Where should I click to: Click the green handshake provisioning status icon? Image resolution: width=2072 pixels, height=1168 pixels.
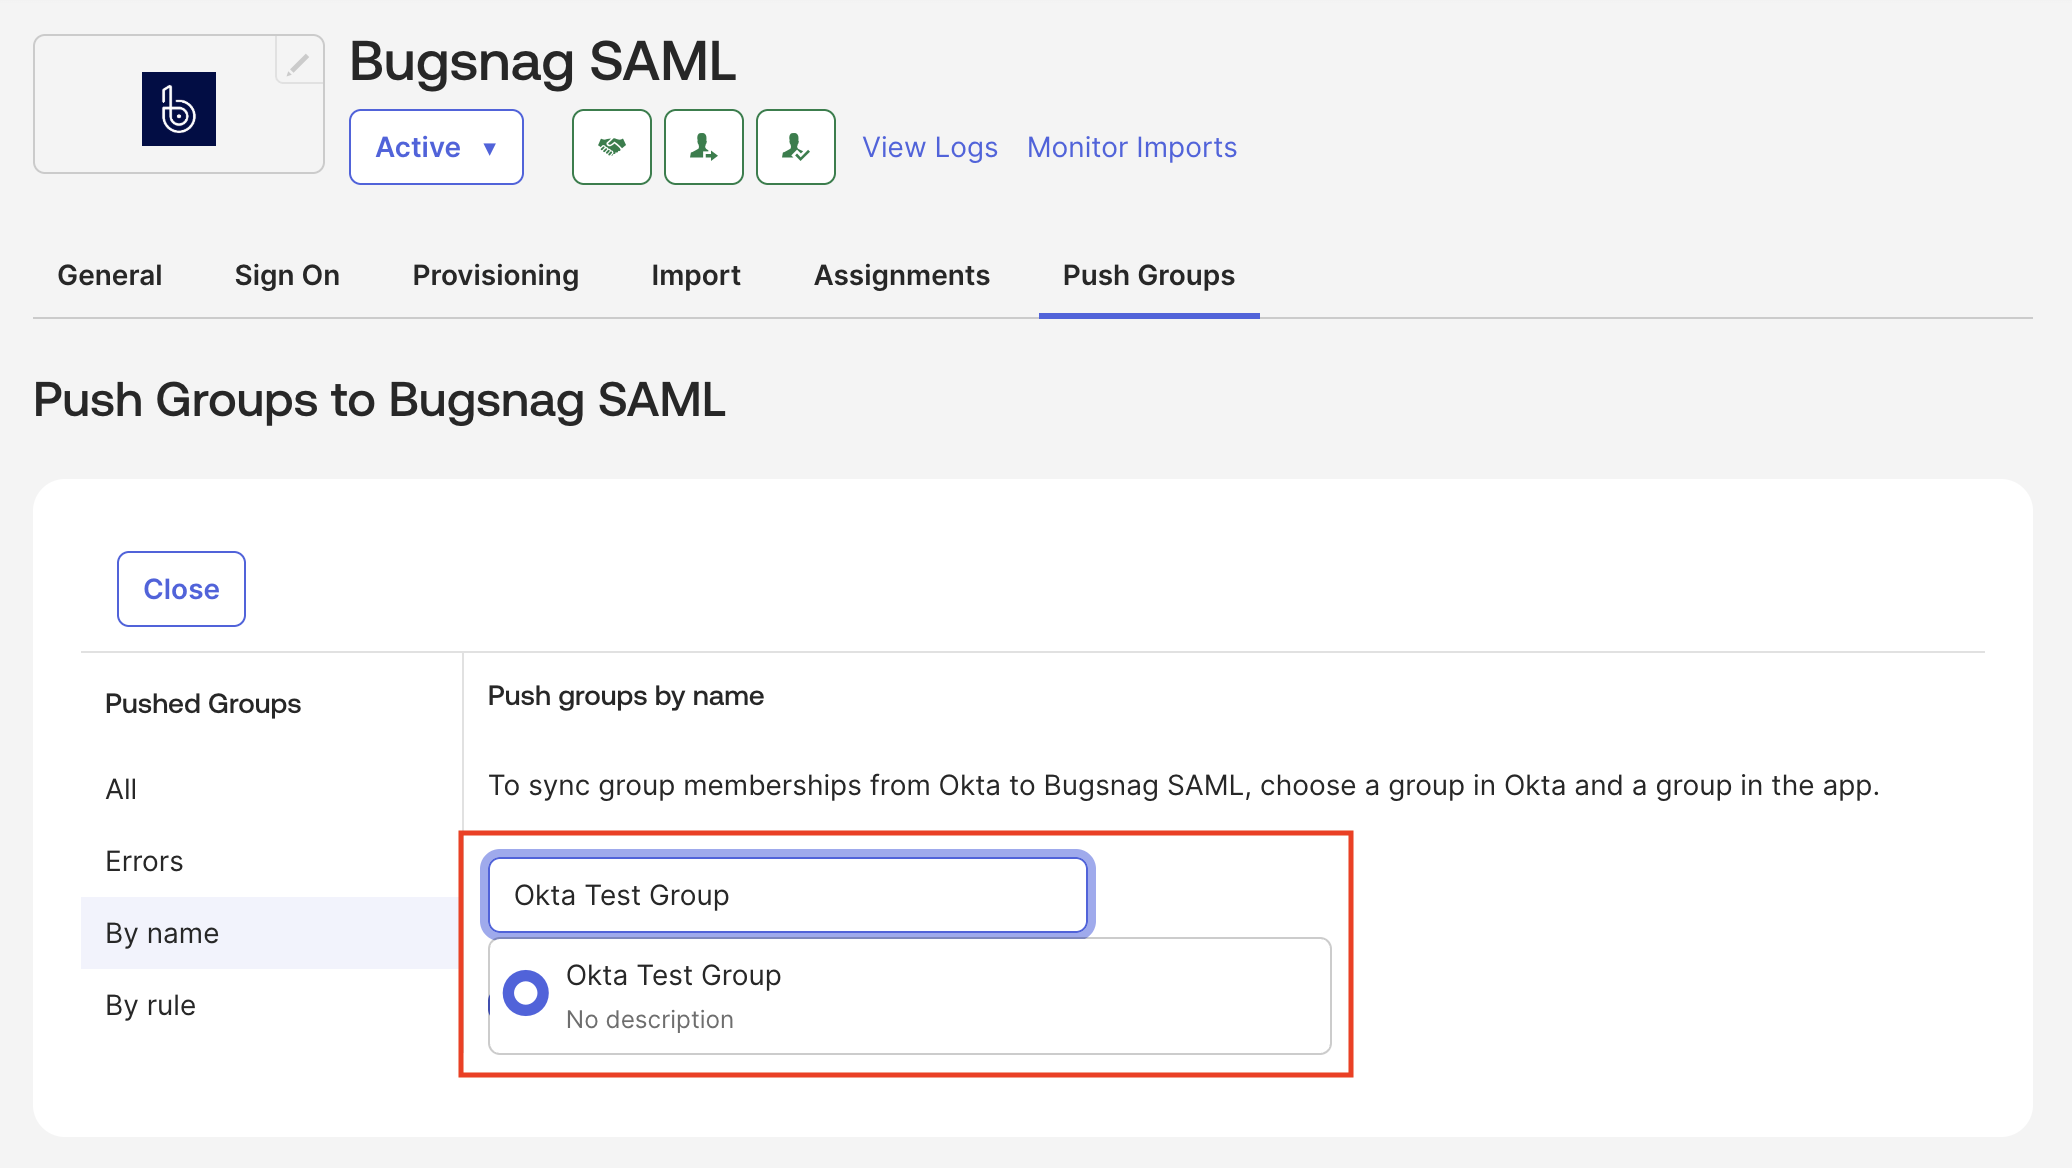[x=611, y=147]
